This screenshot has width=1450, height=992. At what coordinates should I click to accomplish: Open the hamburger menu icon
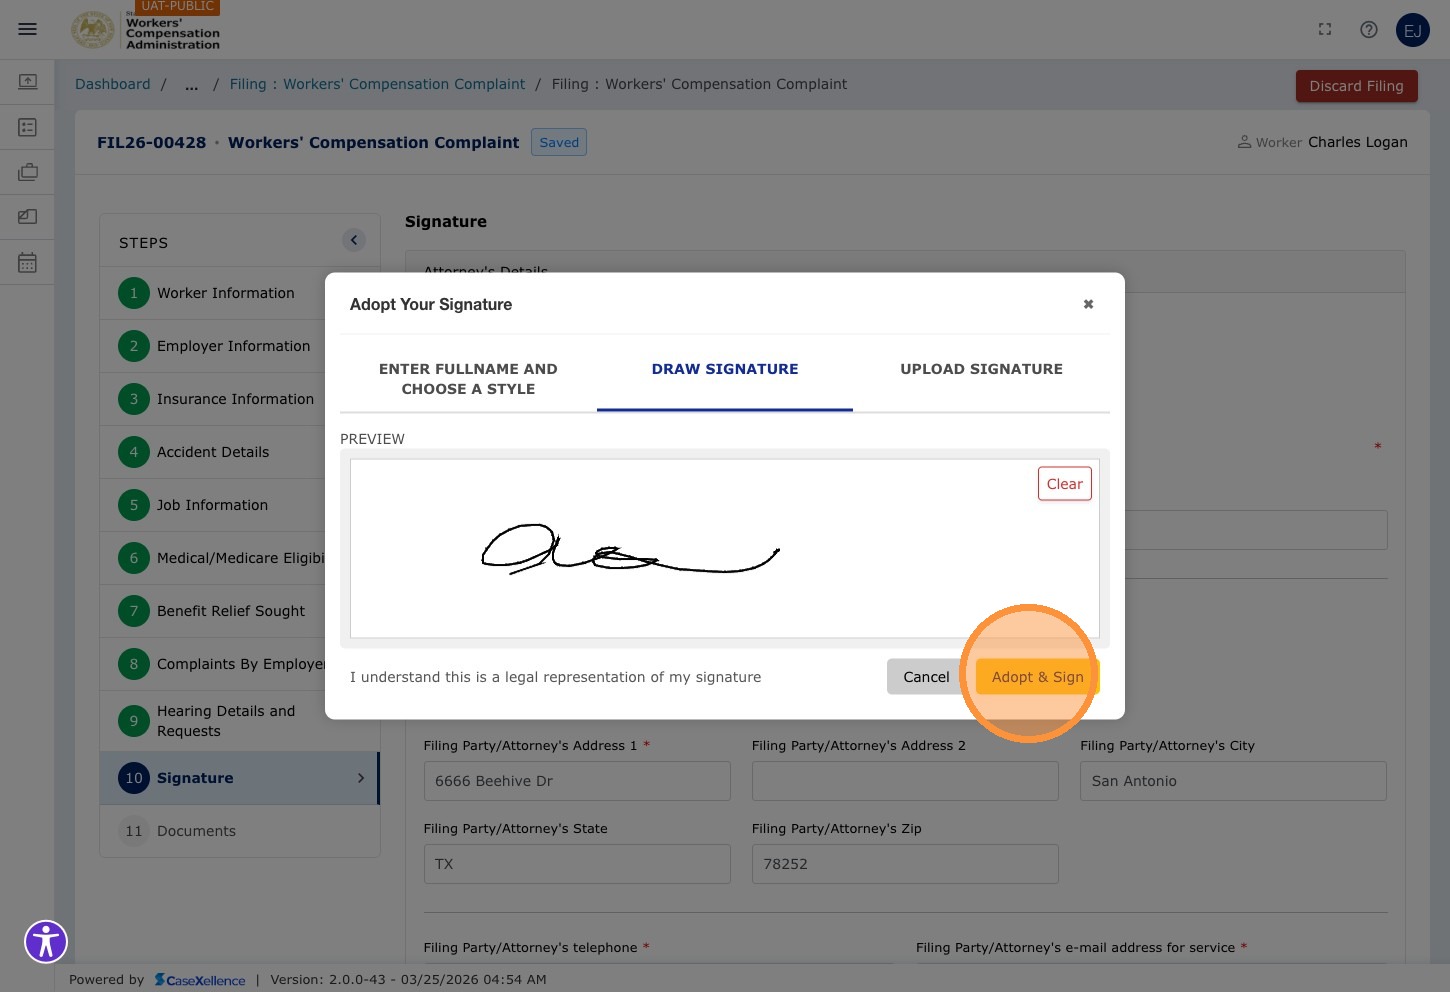point(27,29)
